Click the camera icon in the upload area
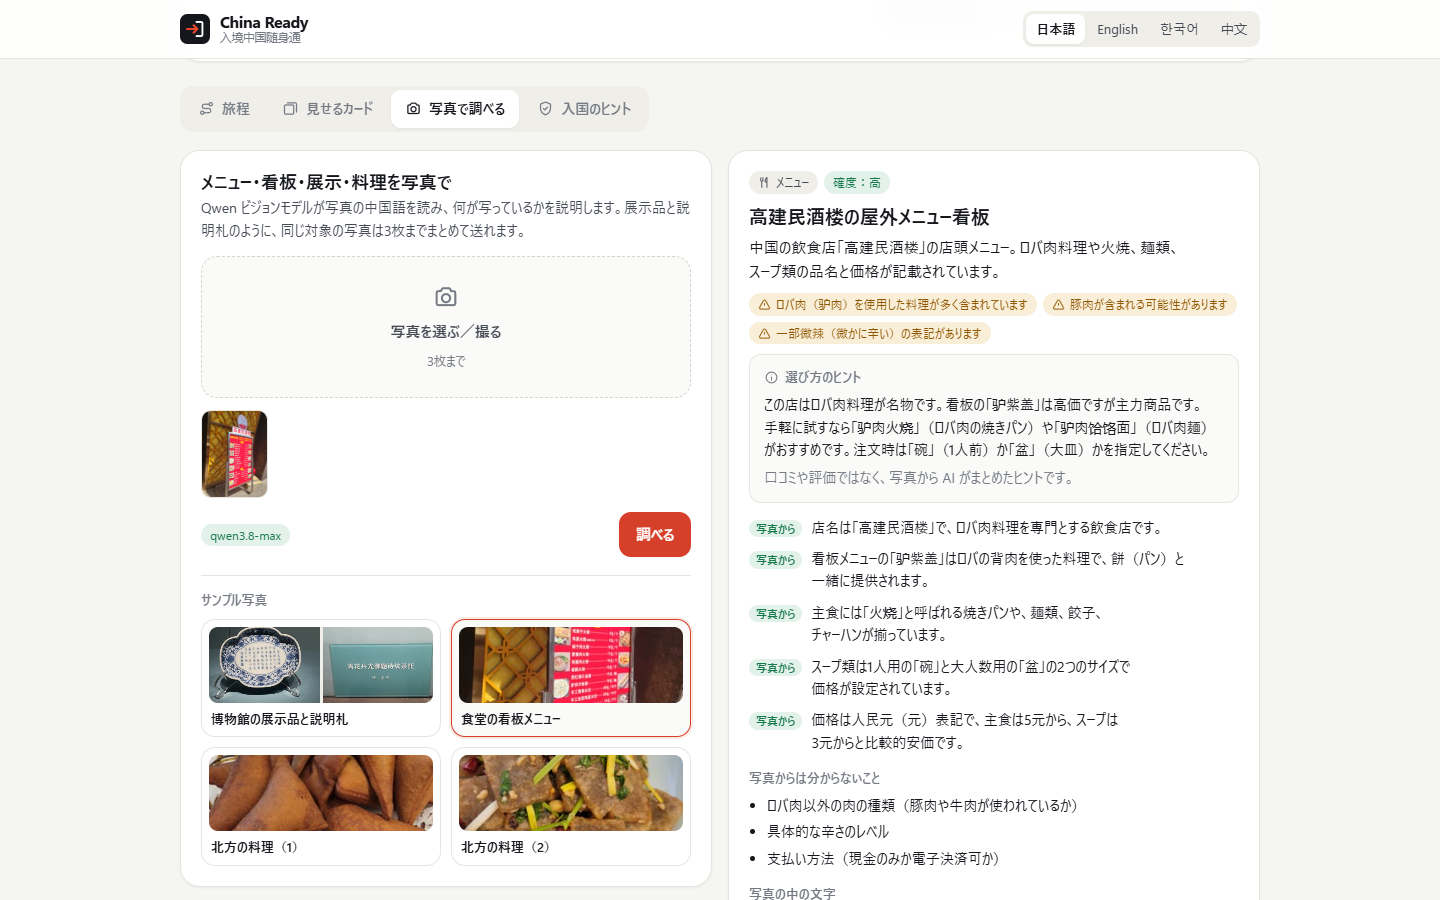 click(x=446, y=297)
